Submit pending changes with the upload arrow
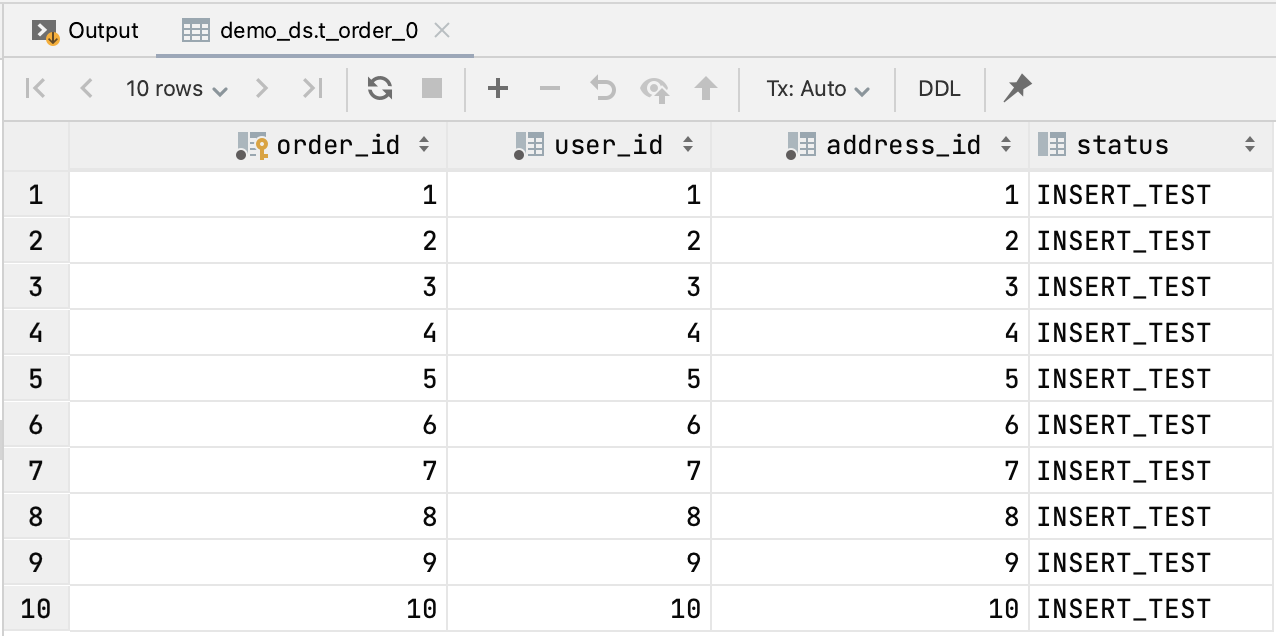Screen dimensions: 1276x636 [x=706, y=88]
